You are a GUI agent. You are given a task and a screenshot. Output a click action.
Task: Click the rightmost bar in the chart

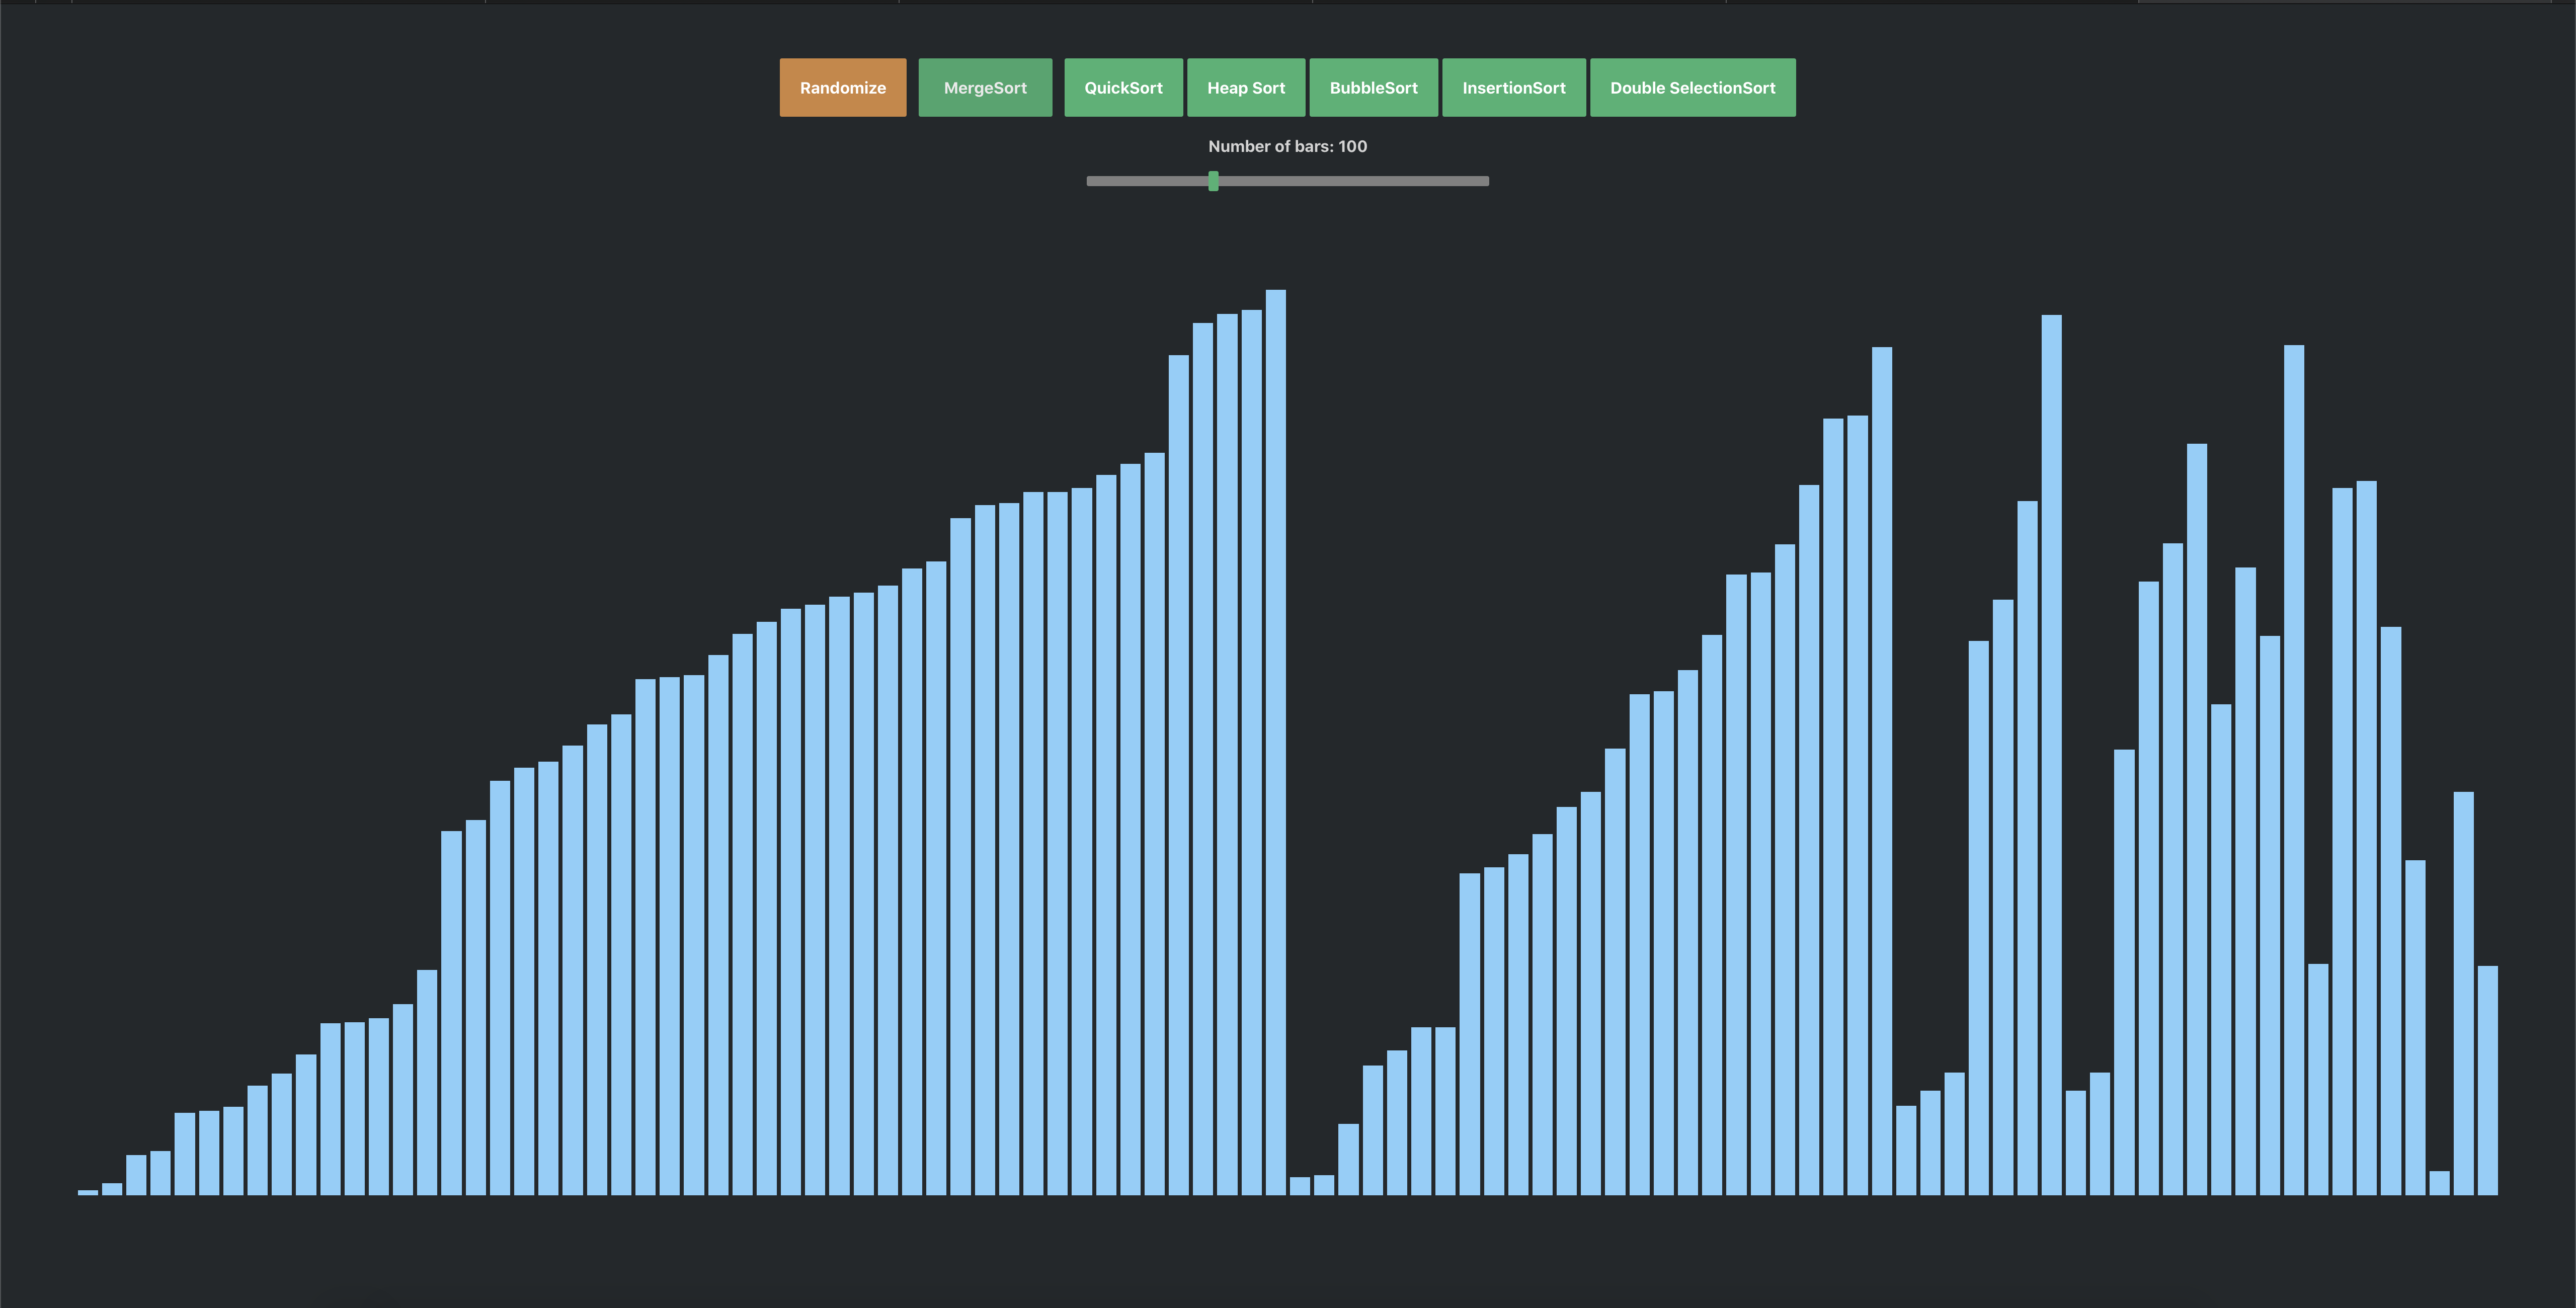[2487, 1080]
